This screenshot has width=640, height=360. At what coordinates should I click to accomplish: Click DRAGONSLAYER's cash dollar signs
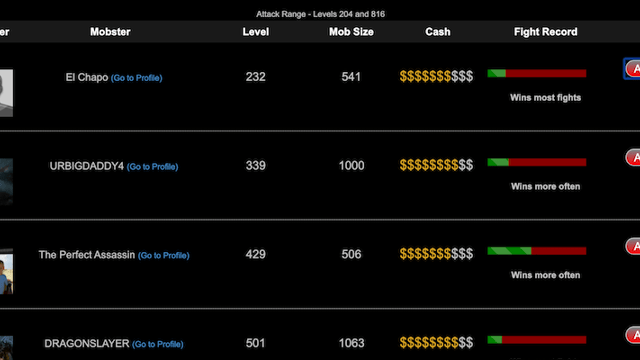pyautogui.click(x=436, y=343)
